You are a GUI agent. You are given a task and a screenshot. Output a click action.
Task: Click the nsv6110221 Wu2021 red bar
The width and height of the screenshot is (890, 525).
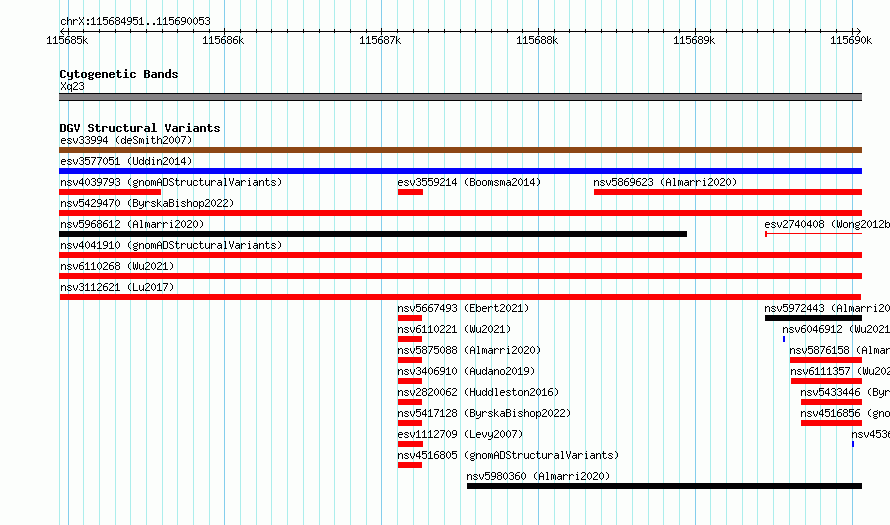click(x=410, y=339)
